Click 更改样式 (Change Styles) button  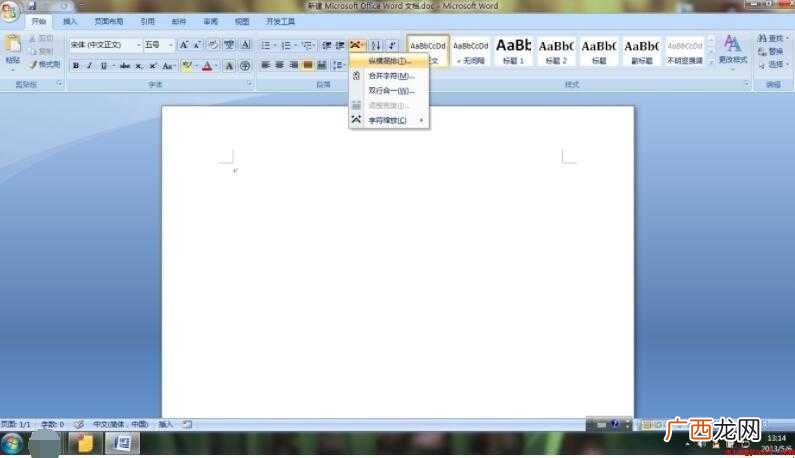point(733,51)
